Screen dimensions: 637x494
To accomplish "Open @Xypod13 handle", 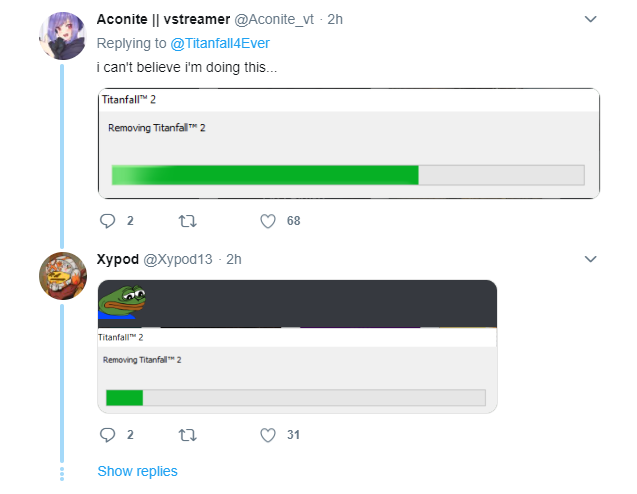I will coord(179,259).
